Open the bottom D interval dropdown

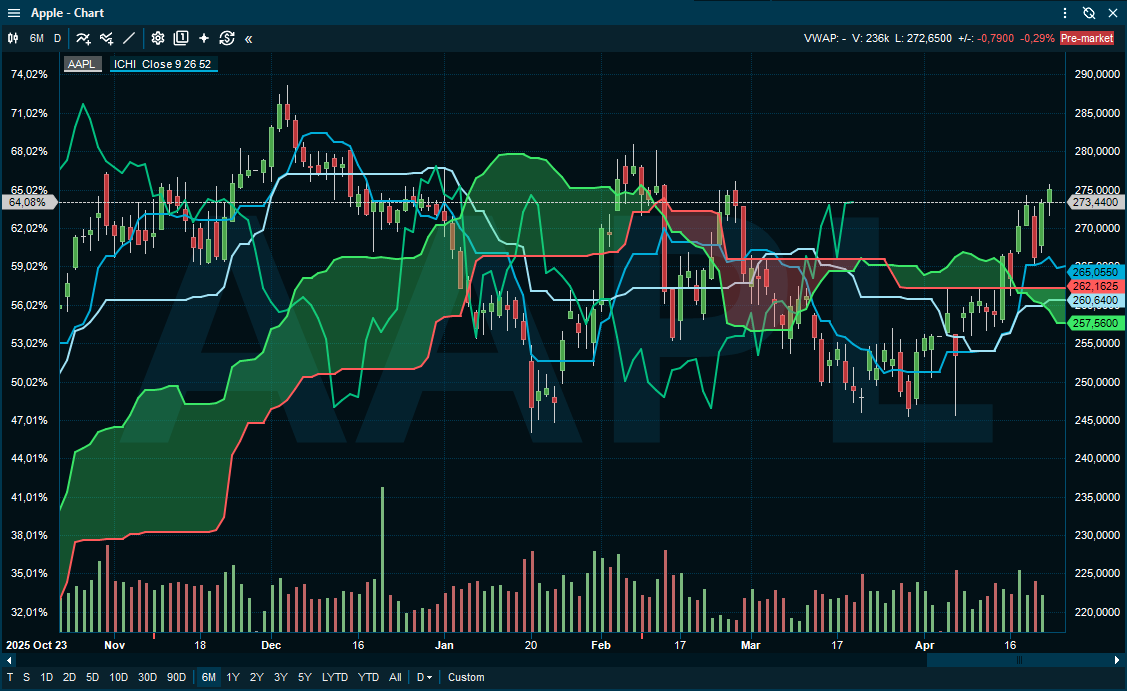424,677
